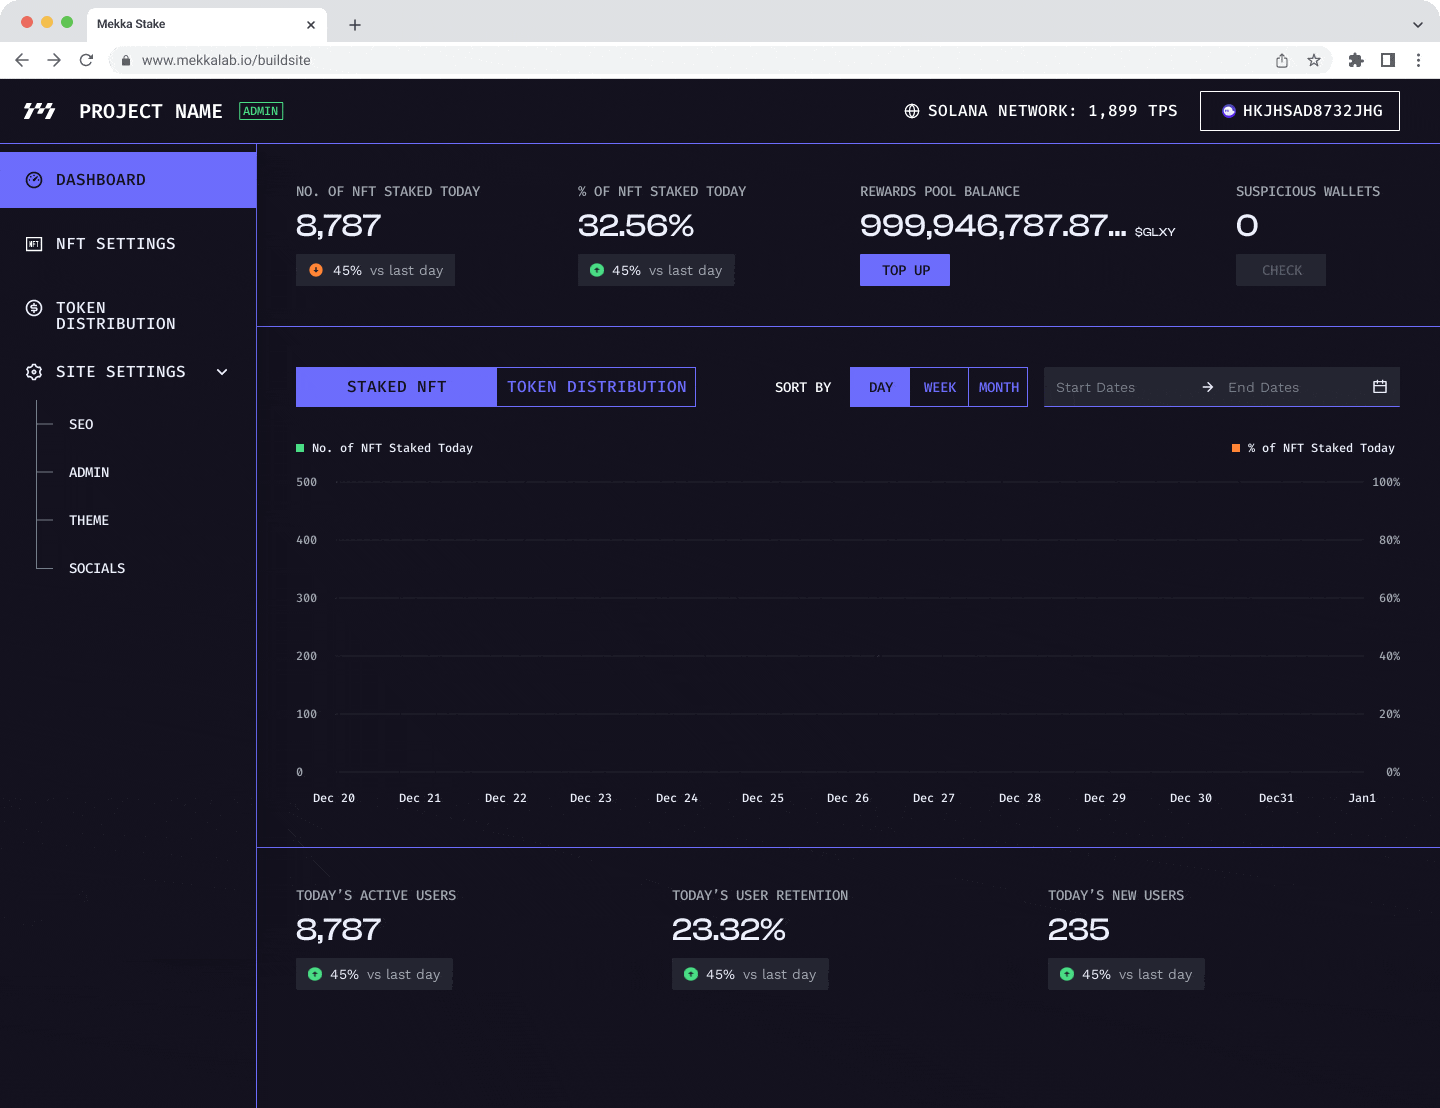Open the tab list dropdown arrow
Viewport: 1440px width, 1108px height.
click(x=1417, y=25)
